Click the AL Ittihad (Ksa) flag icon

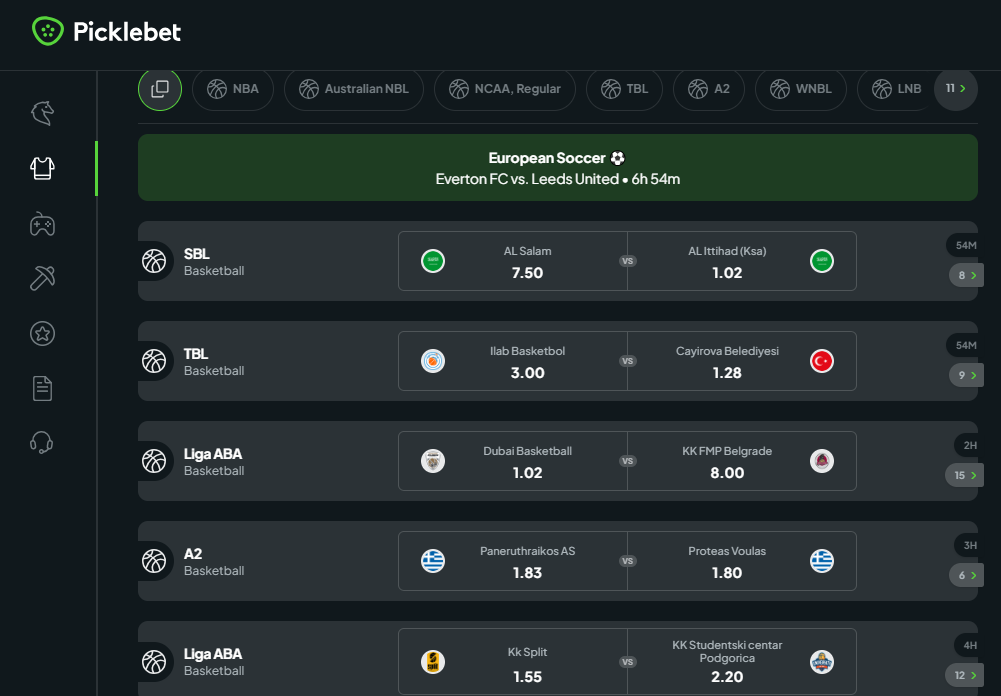coord(822,261)
